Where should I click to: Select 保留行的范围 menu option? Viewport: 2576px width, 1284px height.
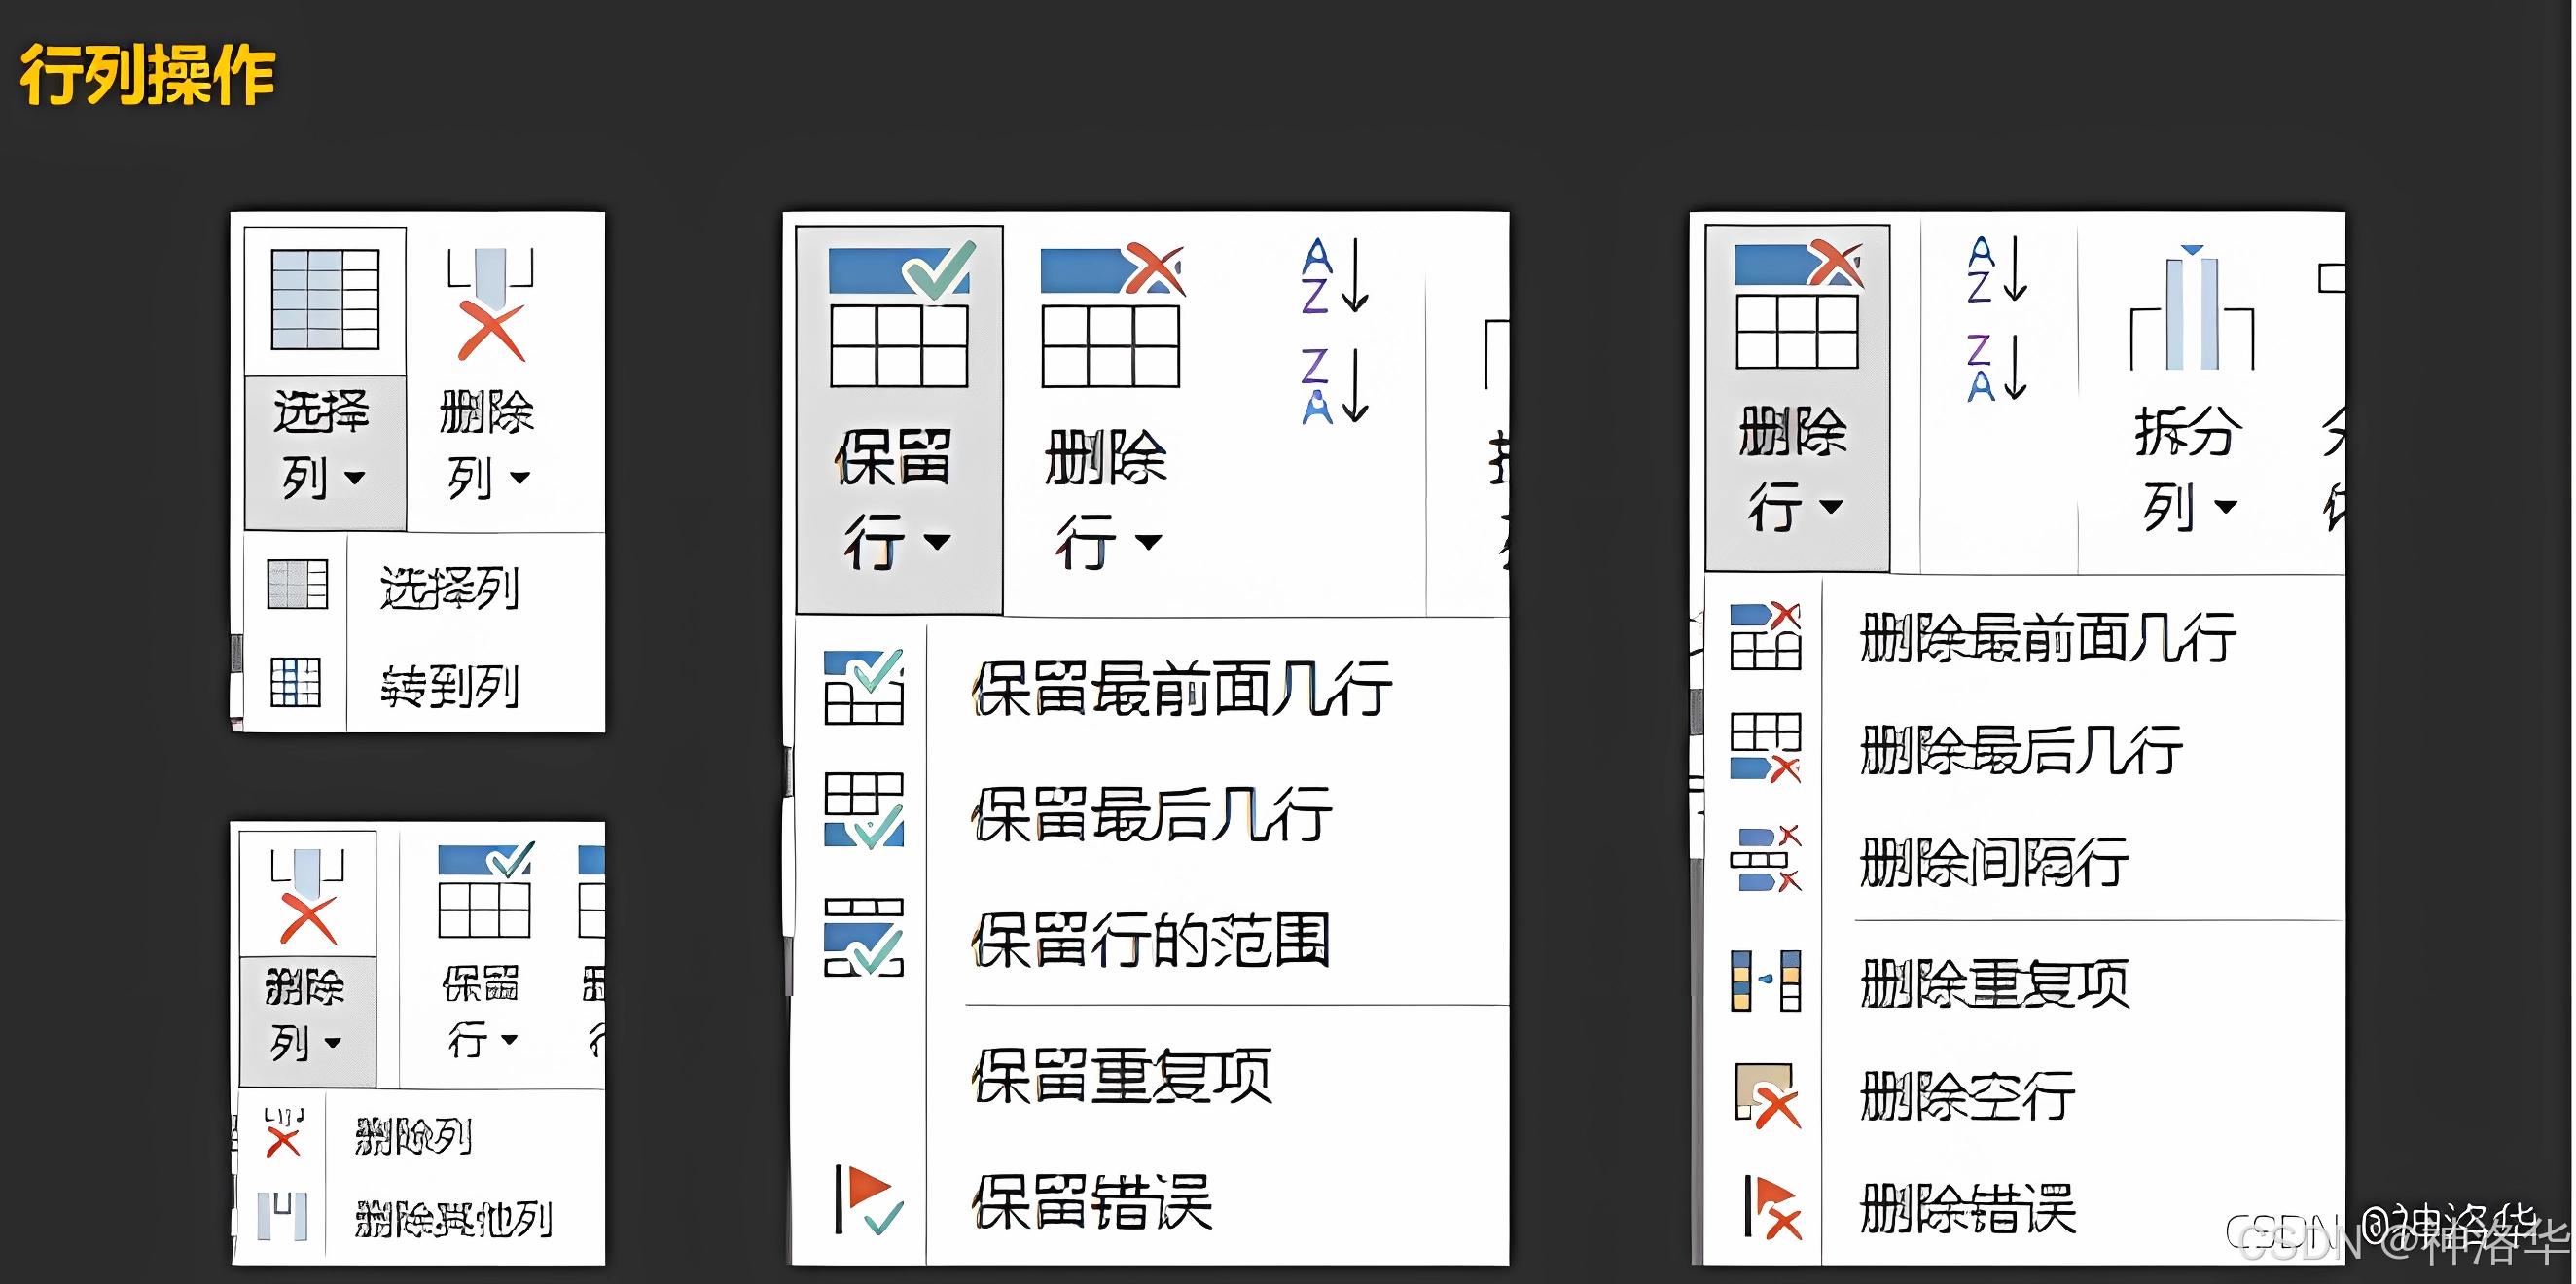pos(1150,940)
